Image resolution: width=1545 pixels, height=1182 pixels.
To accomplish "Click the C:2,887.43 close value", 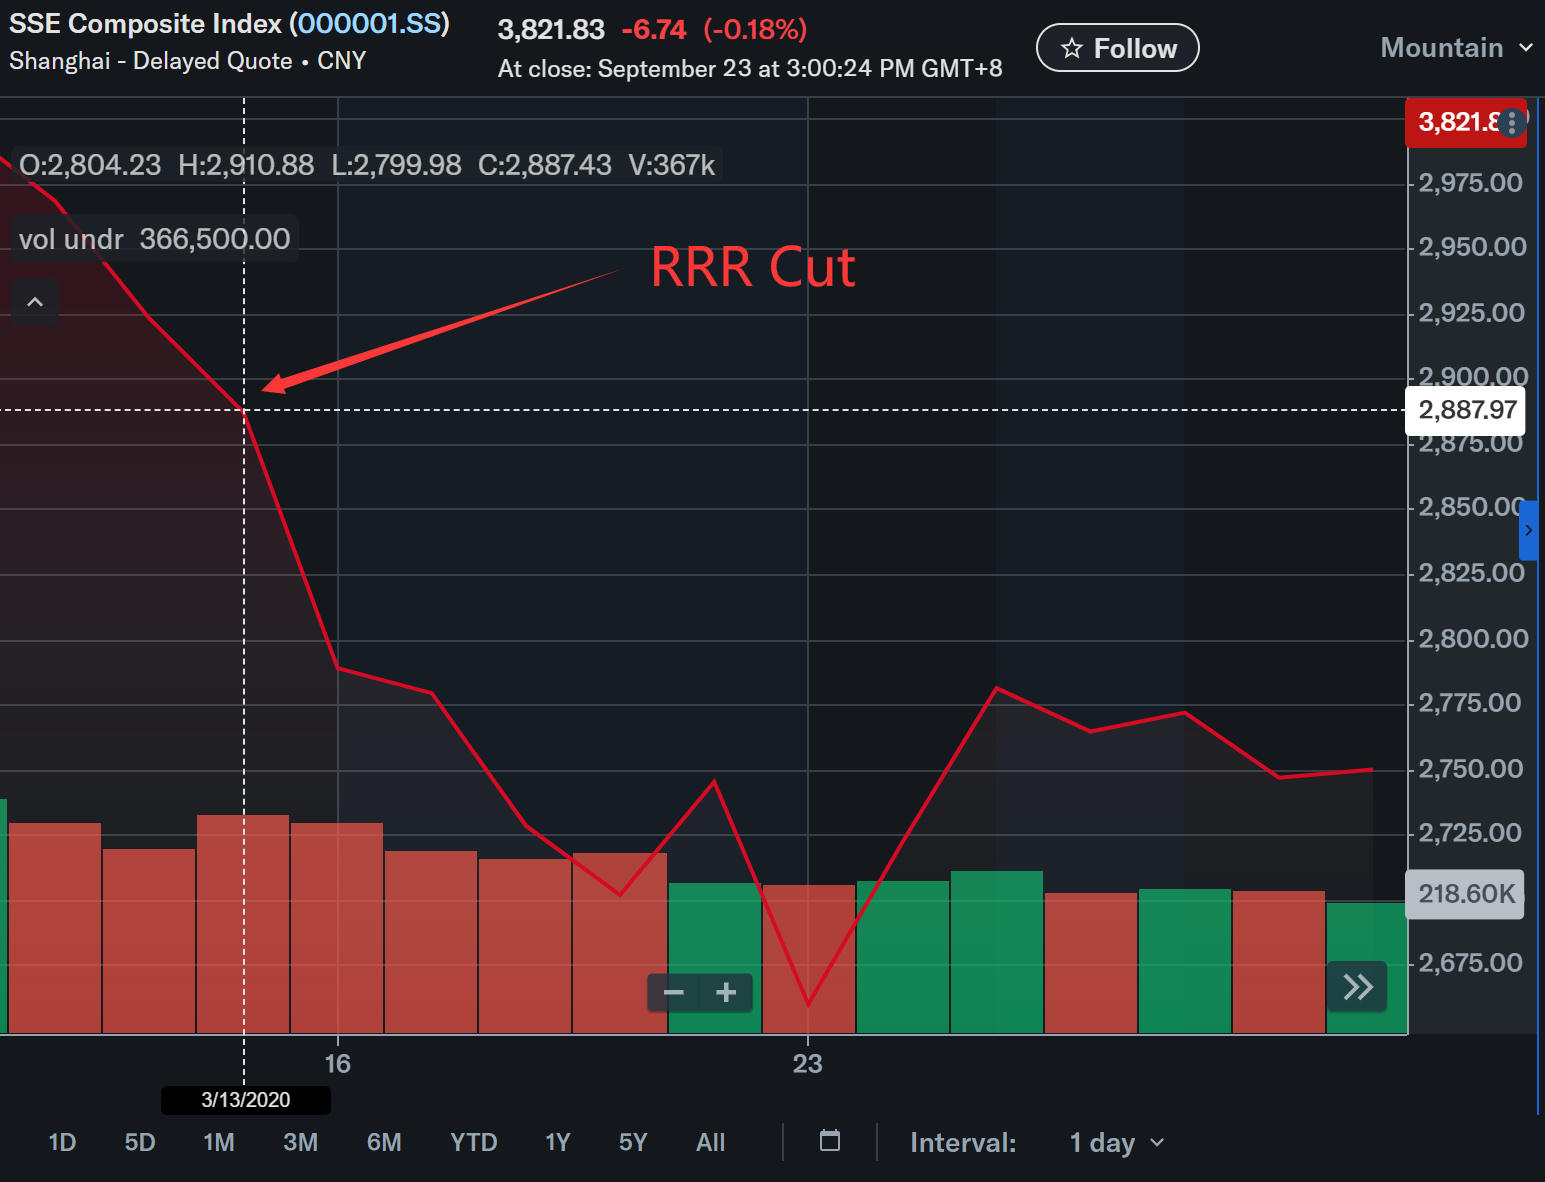I will click(x=544, y=165).
